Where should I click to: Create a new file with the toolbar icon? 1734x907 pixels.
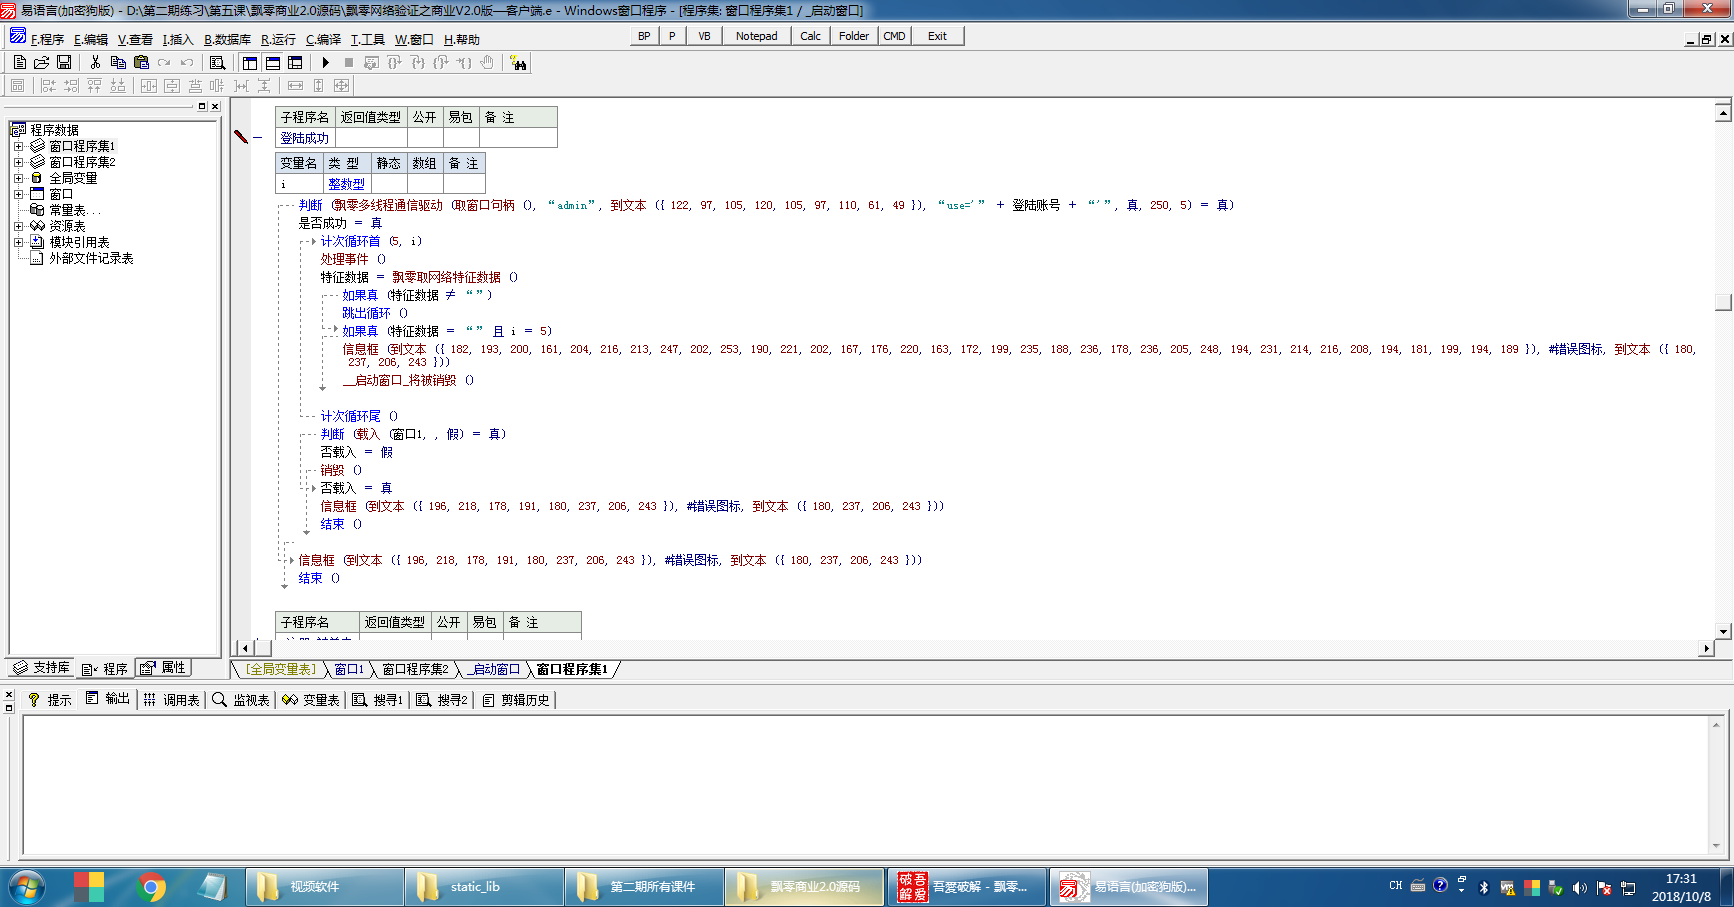click(19, 62)
